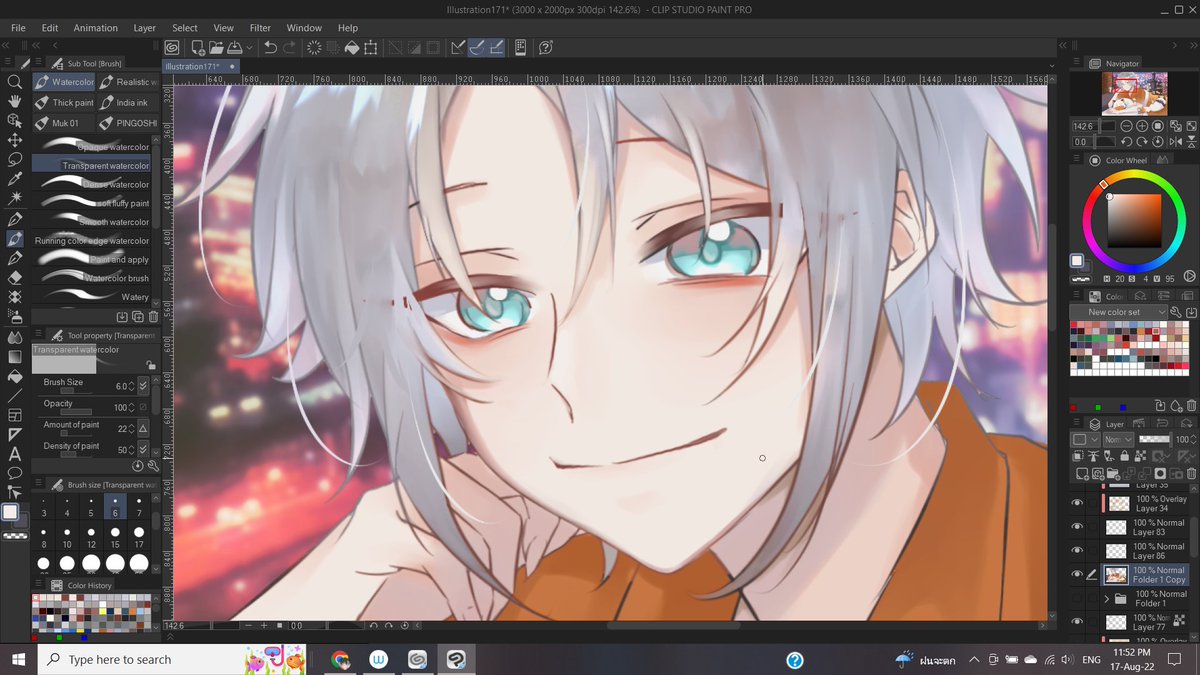Image resolution: width=1200 pixels, height=675 pixels.
Task: Open the Animation menu
Action: coord(96,28)
